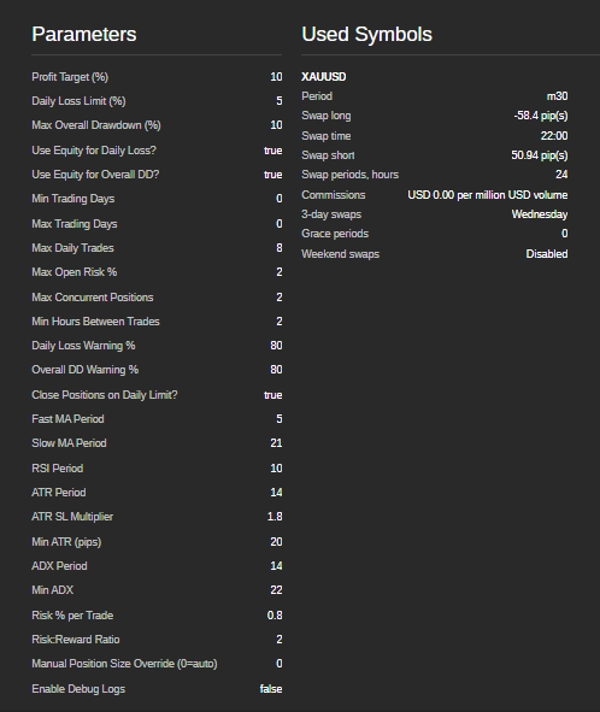Select the XAUUSD symbol name
The height and width of the screenshot is (712, 600).
(324, 77)
